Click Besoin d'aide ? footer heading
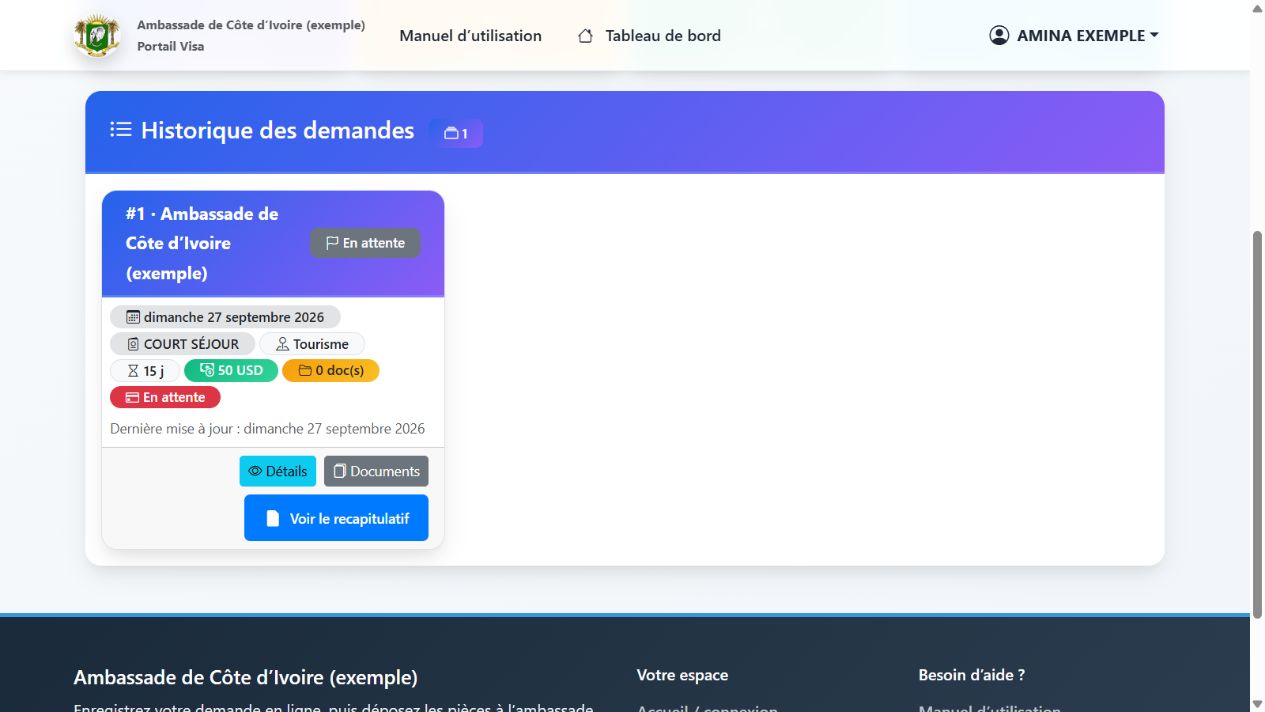The image size is (1265, 712). 971,675
